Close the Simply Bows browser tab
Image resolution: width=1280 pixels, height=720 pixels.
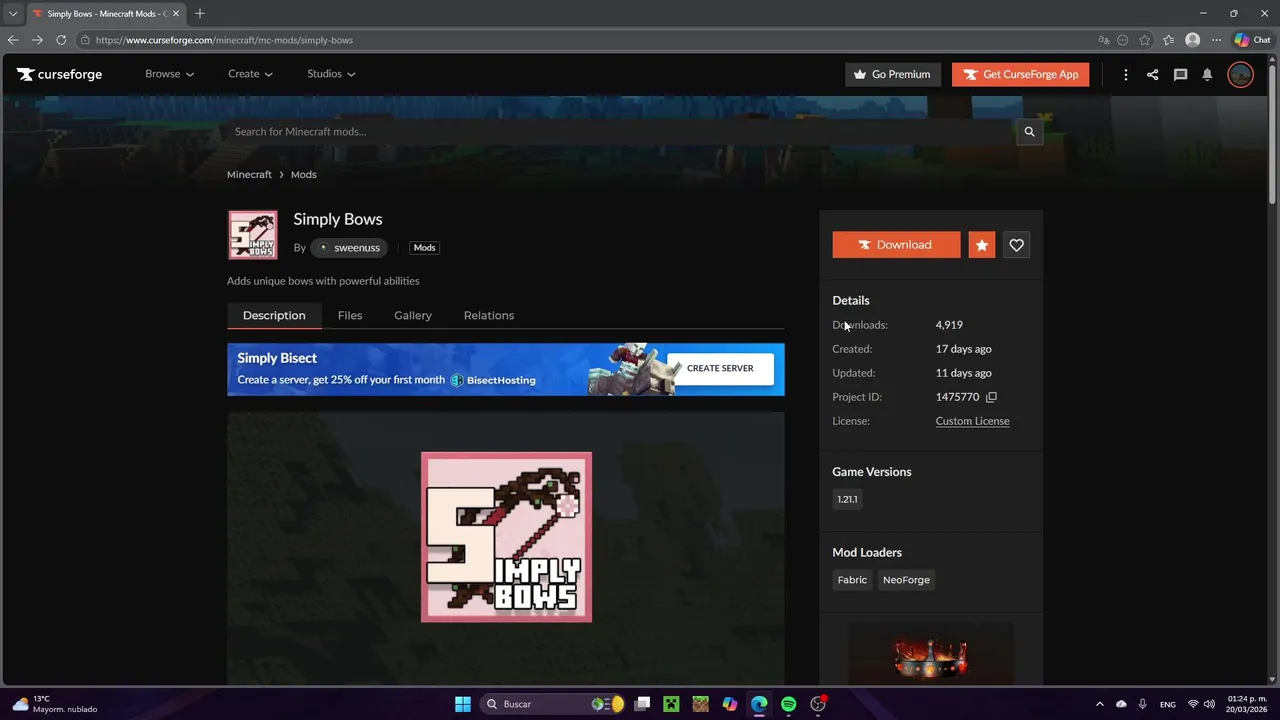click(x=176, y=14)
